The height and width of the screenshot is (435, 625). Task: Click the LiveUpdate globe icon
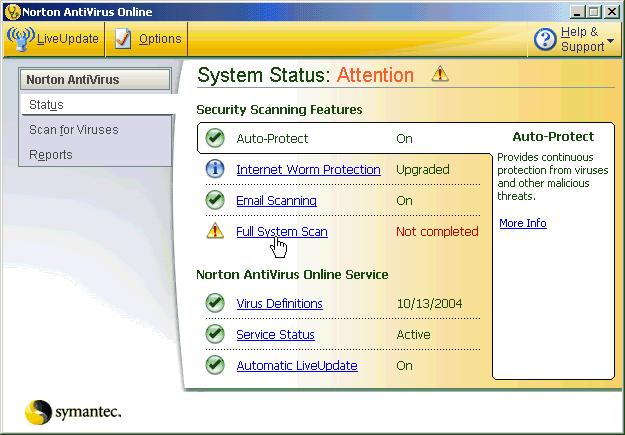[x=20, y=39]
